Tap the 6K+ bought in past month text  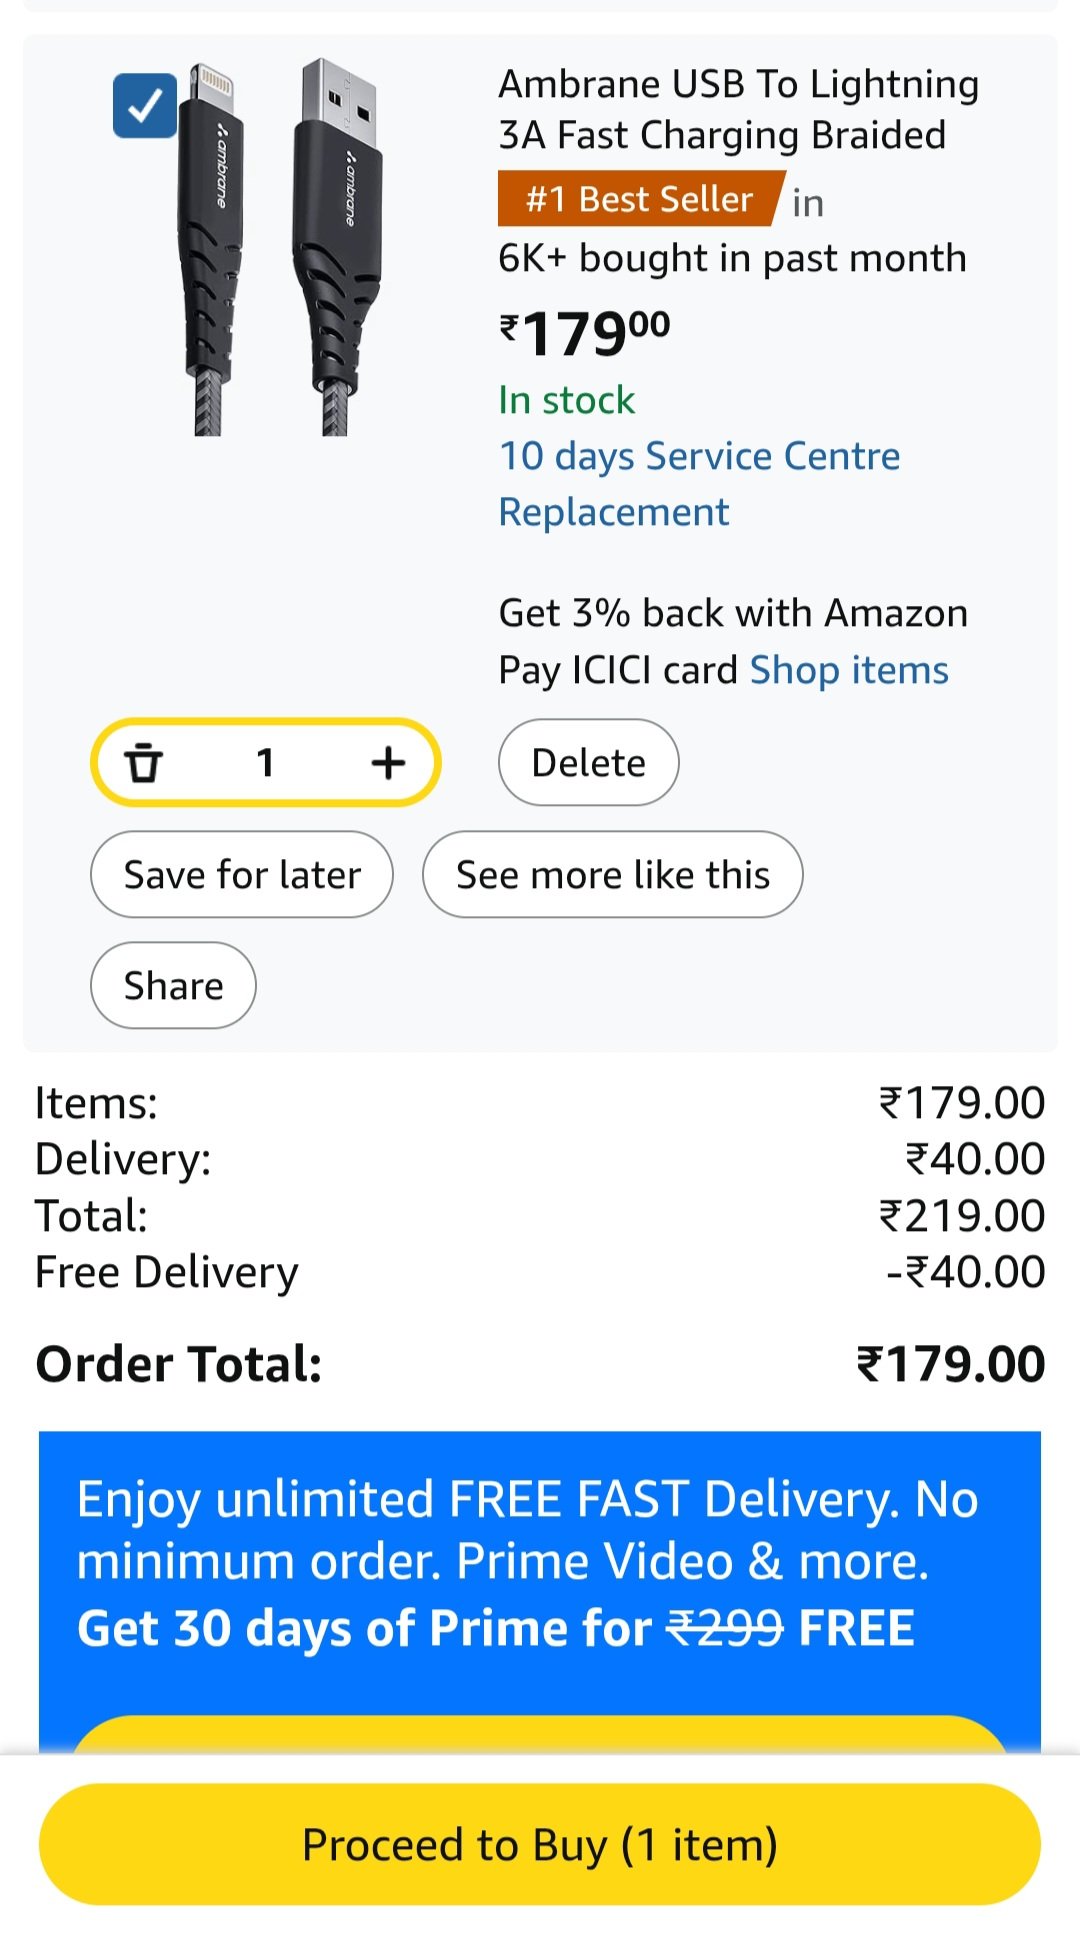click(x=732, y=258)
